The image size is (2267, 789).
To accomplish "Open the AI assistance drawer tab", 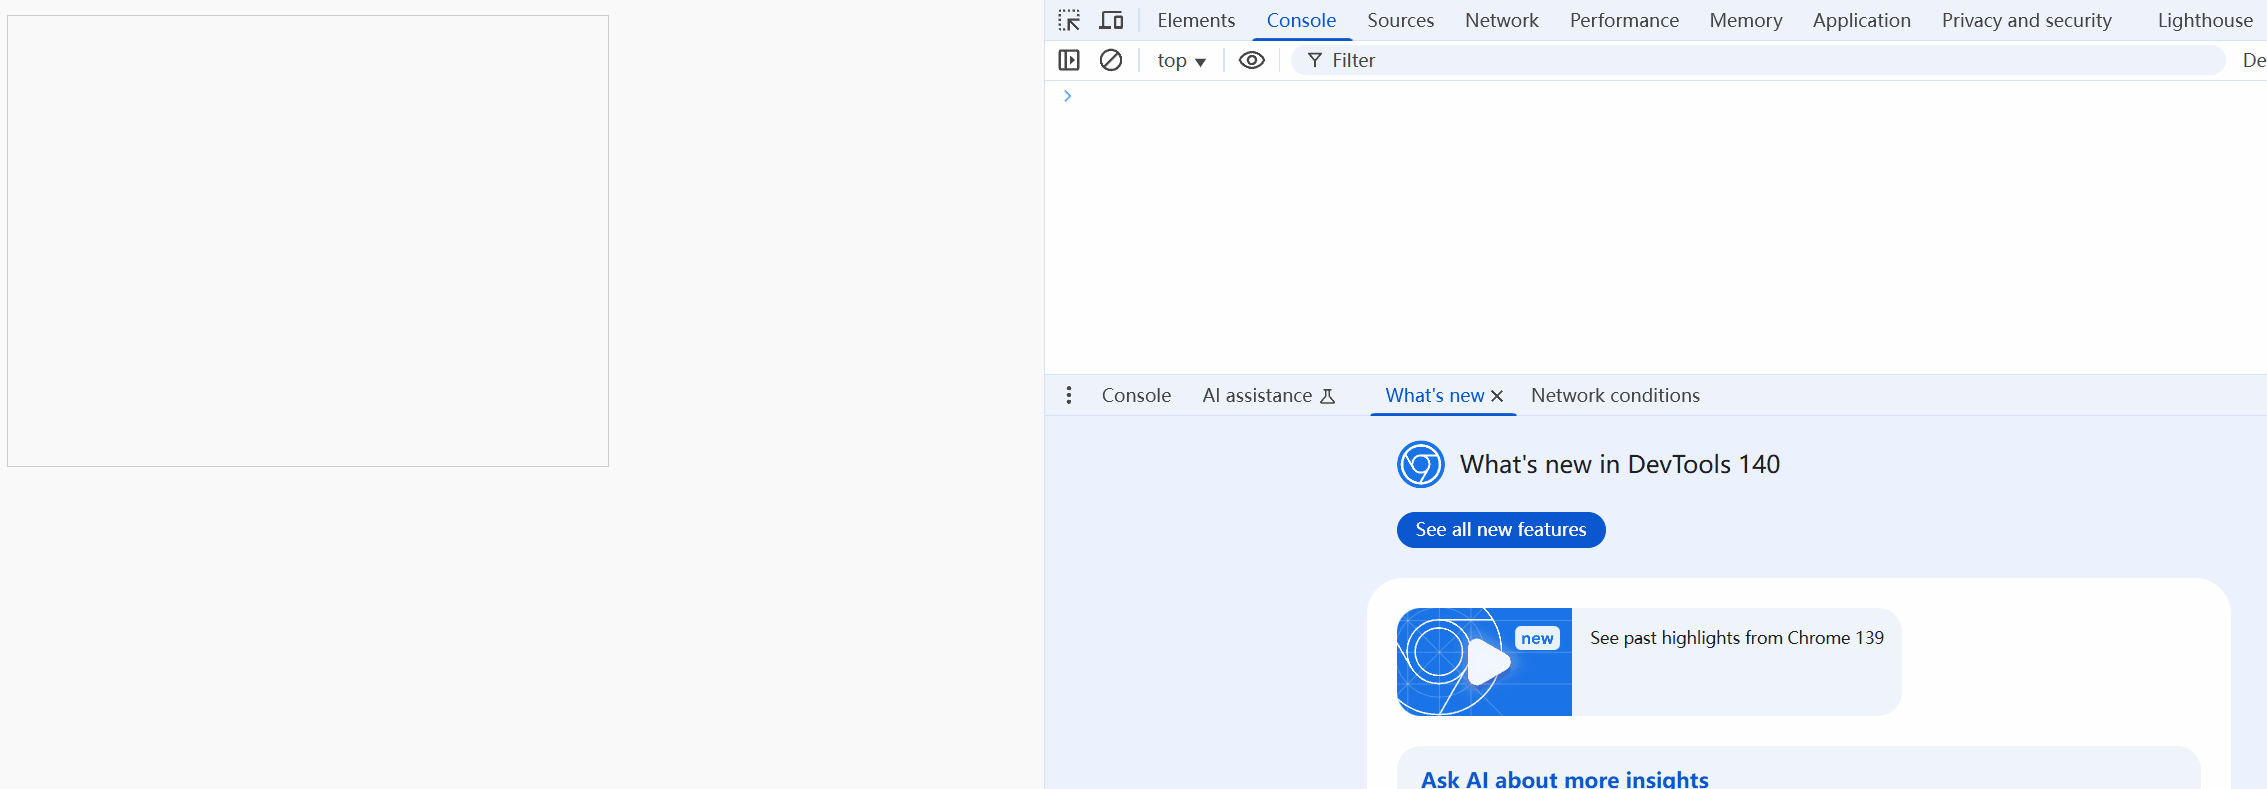I will pos(1268,395).
